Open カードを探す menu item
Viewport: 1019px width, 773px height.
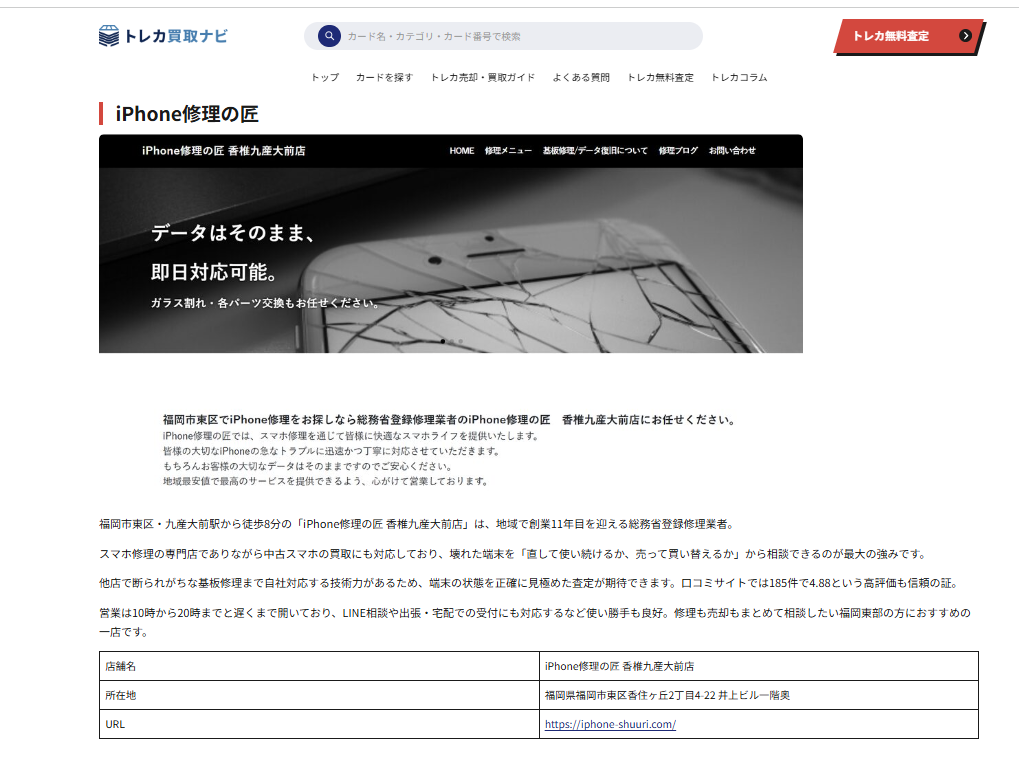[384, 77]
